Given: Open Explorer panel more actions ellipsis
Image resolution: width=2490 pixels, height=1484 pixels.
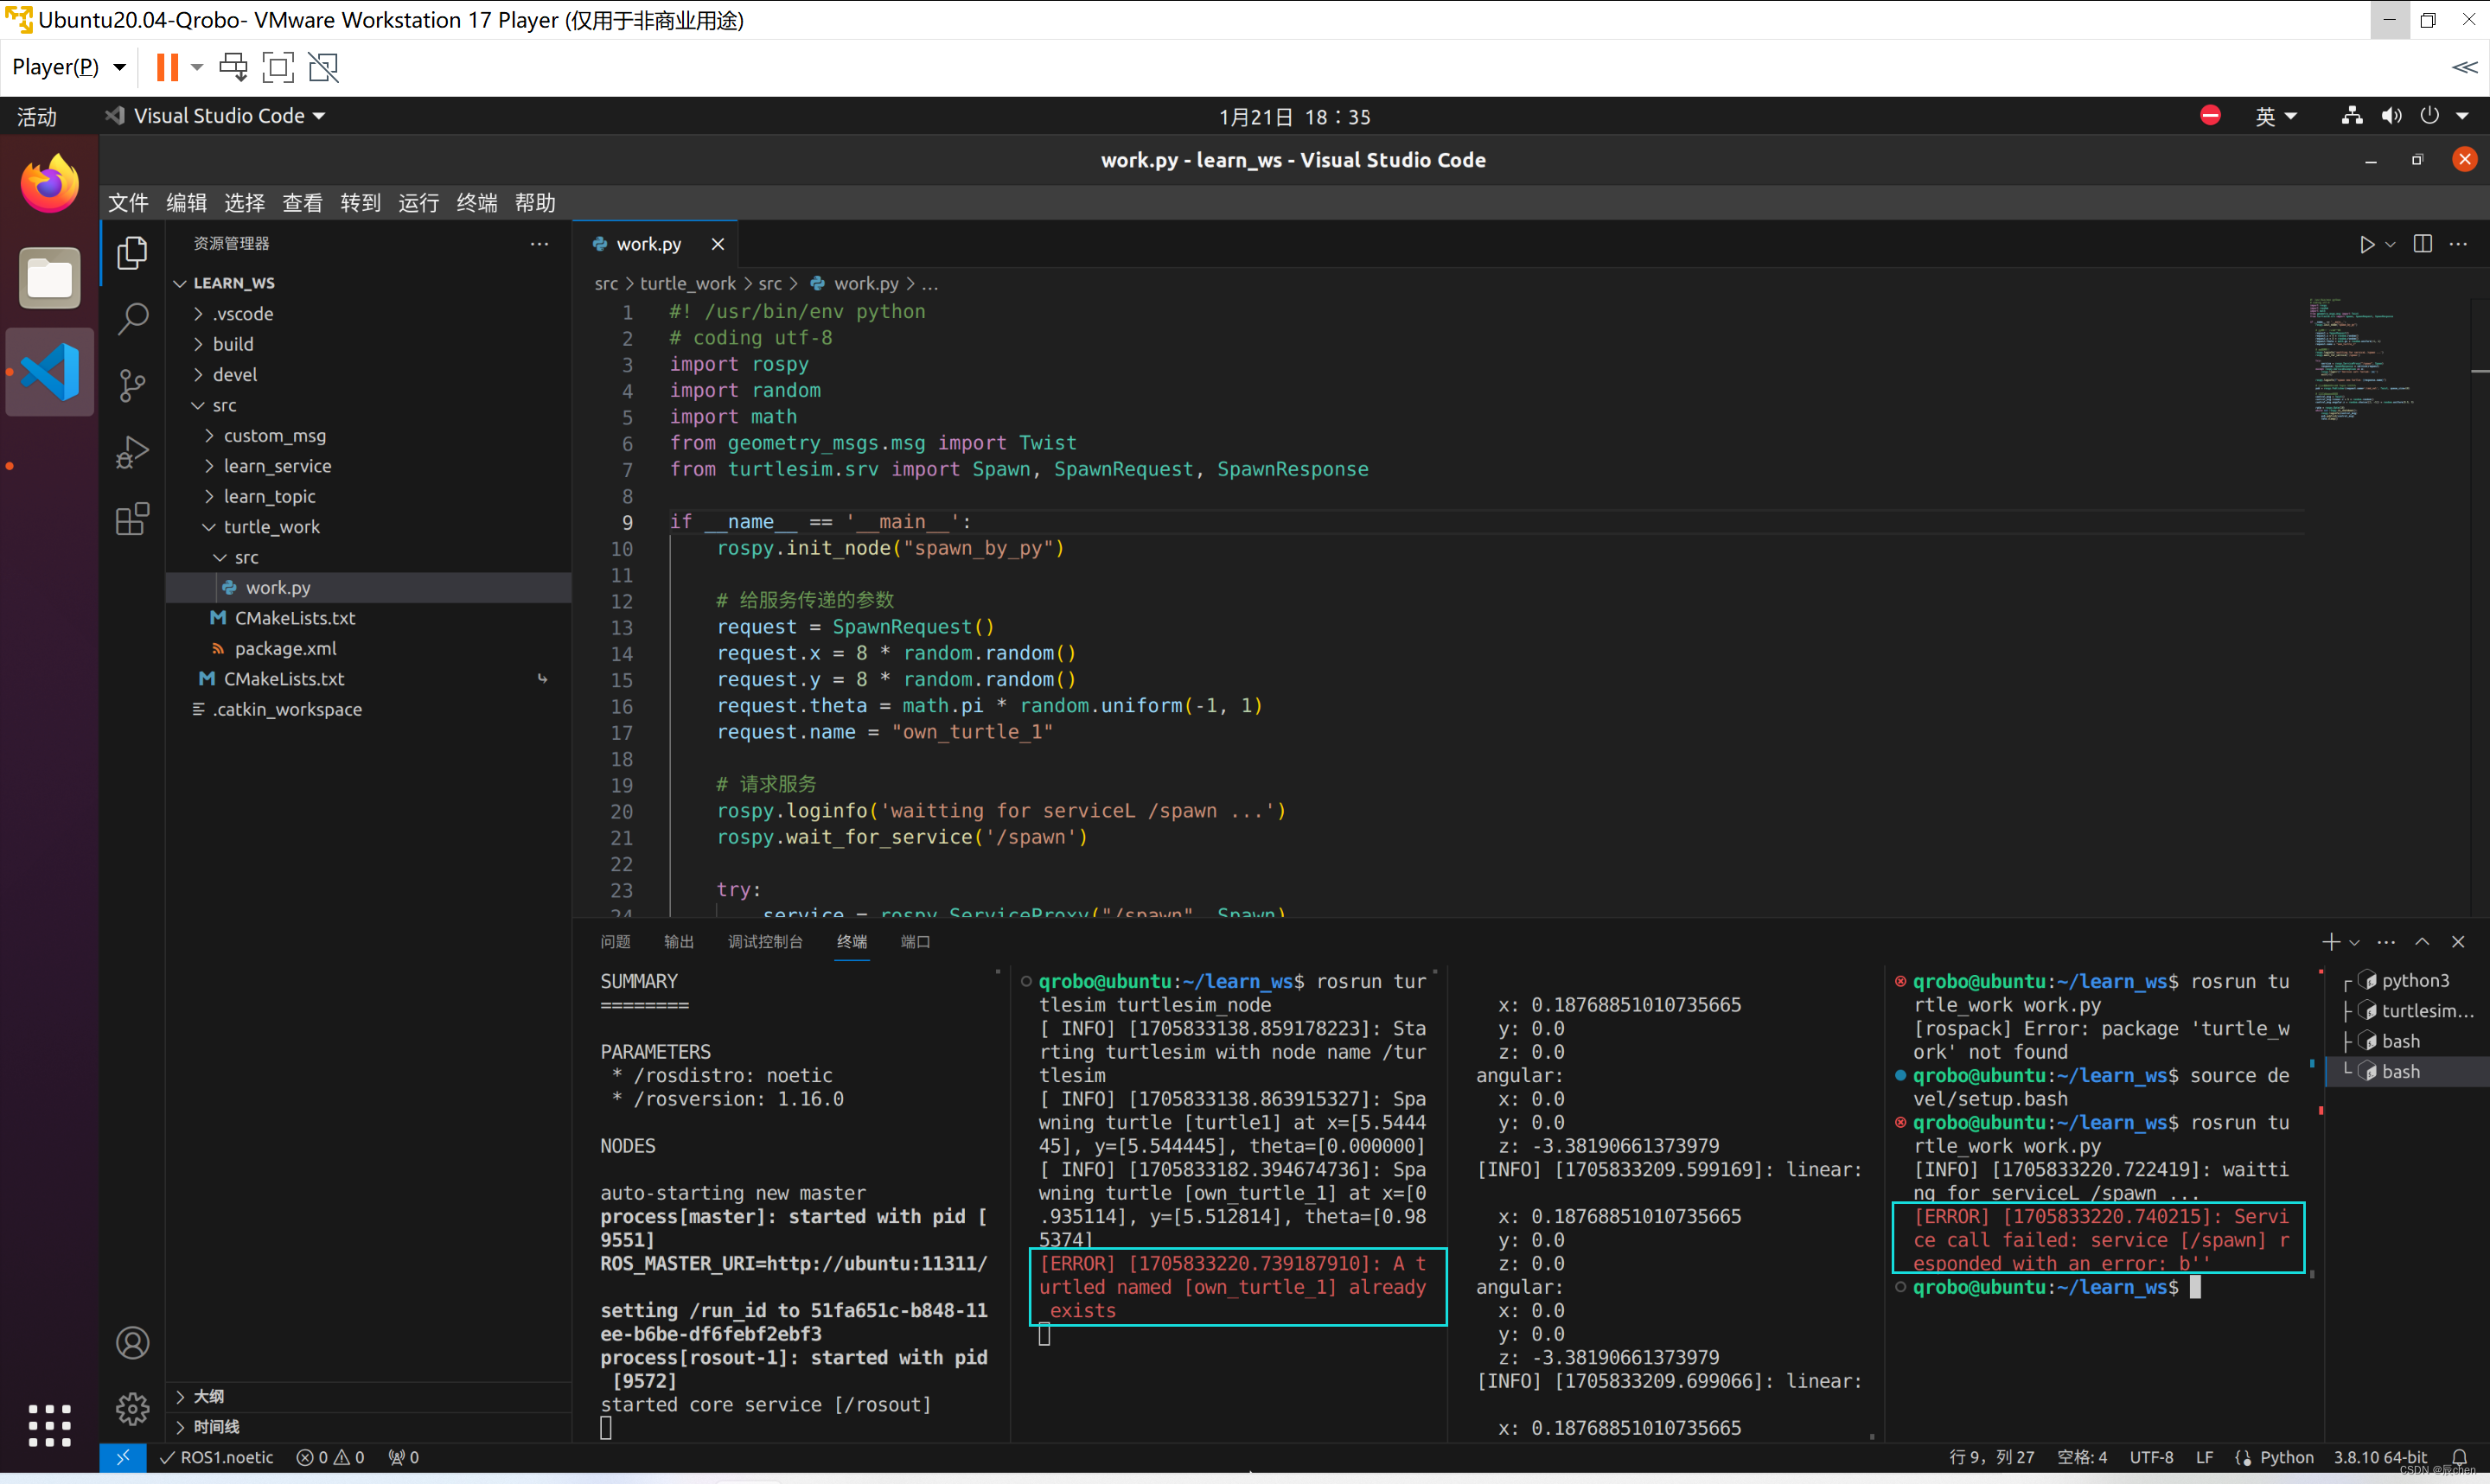Looking at the screenshot, I should [x=539, y=244].
